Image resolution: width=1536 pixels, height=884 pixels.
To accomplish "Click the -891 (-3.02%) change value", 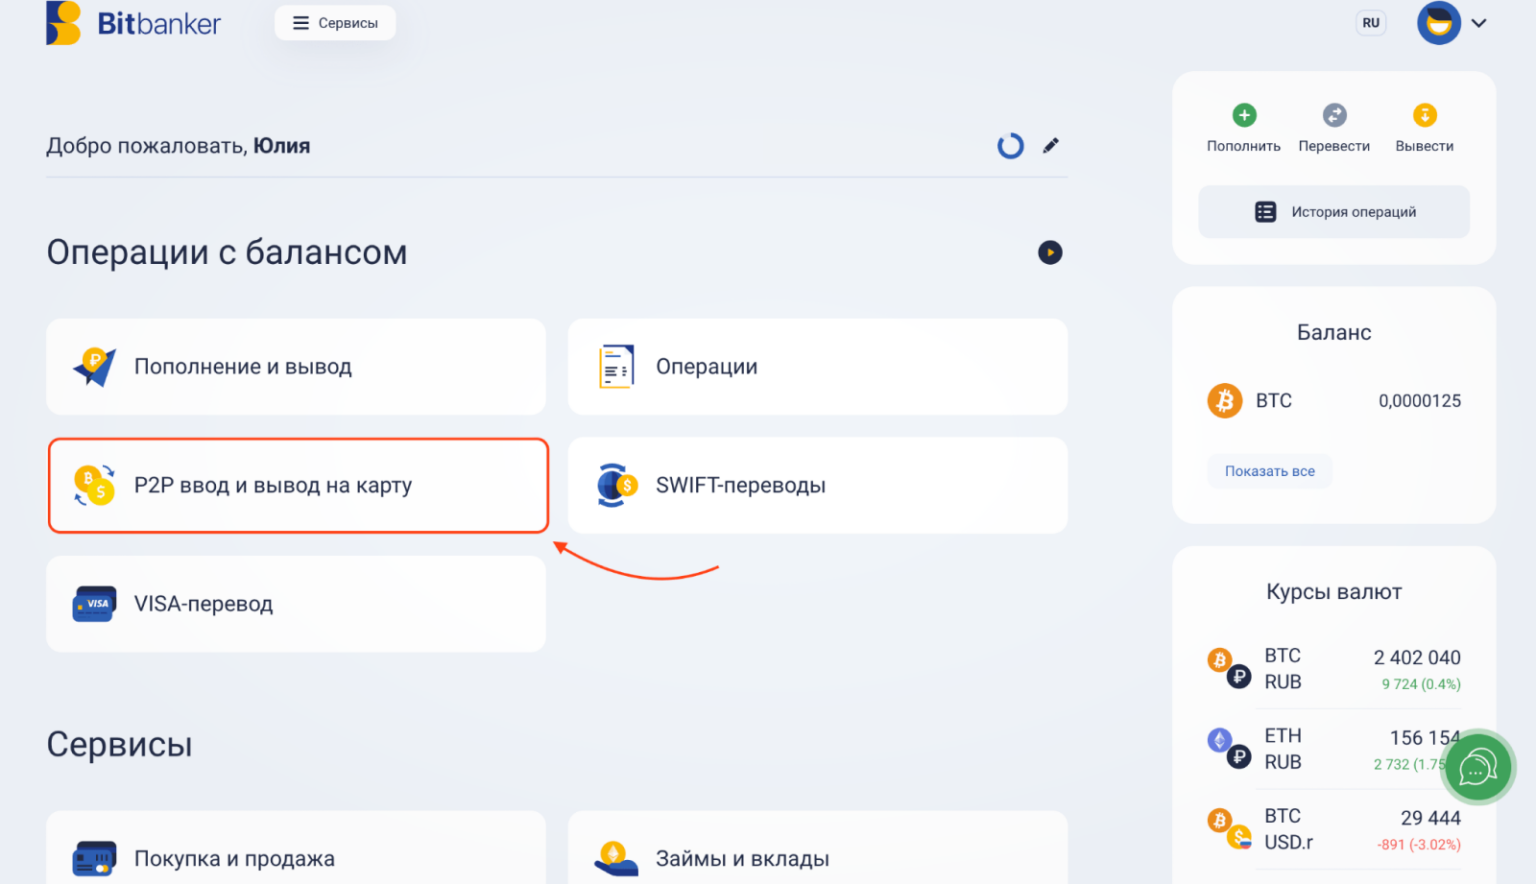I will (x=1419, y=845).
